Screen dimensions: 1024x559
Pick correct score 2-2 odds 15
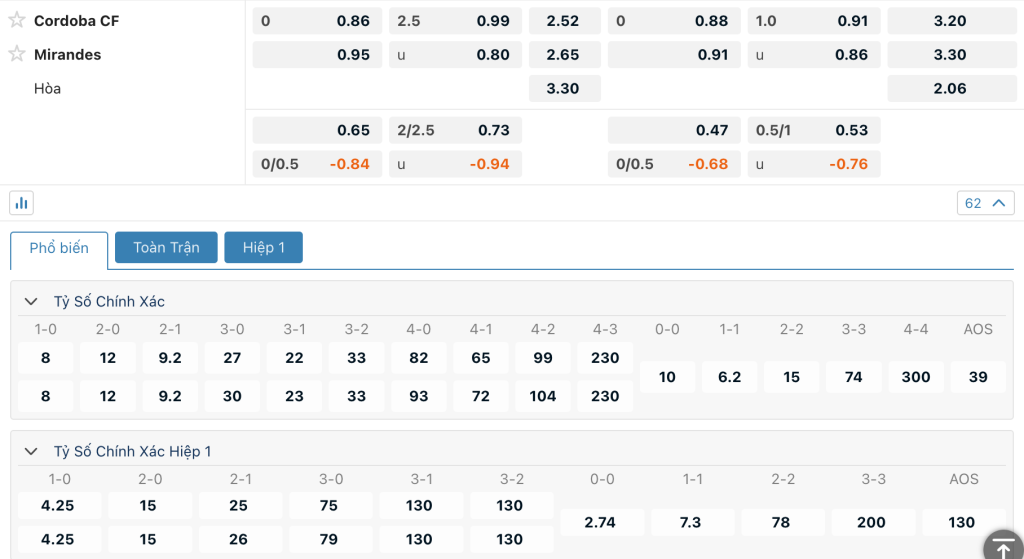click(792, 377)
